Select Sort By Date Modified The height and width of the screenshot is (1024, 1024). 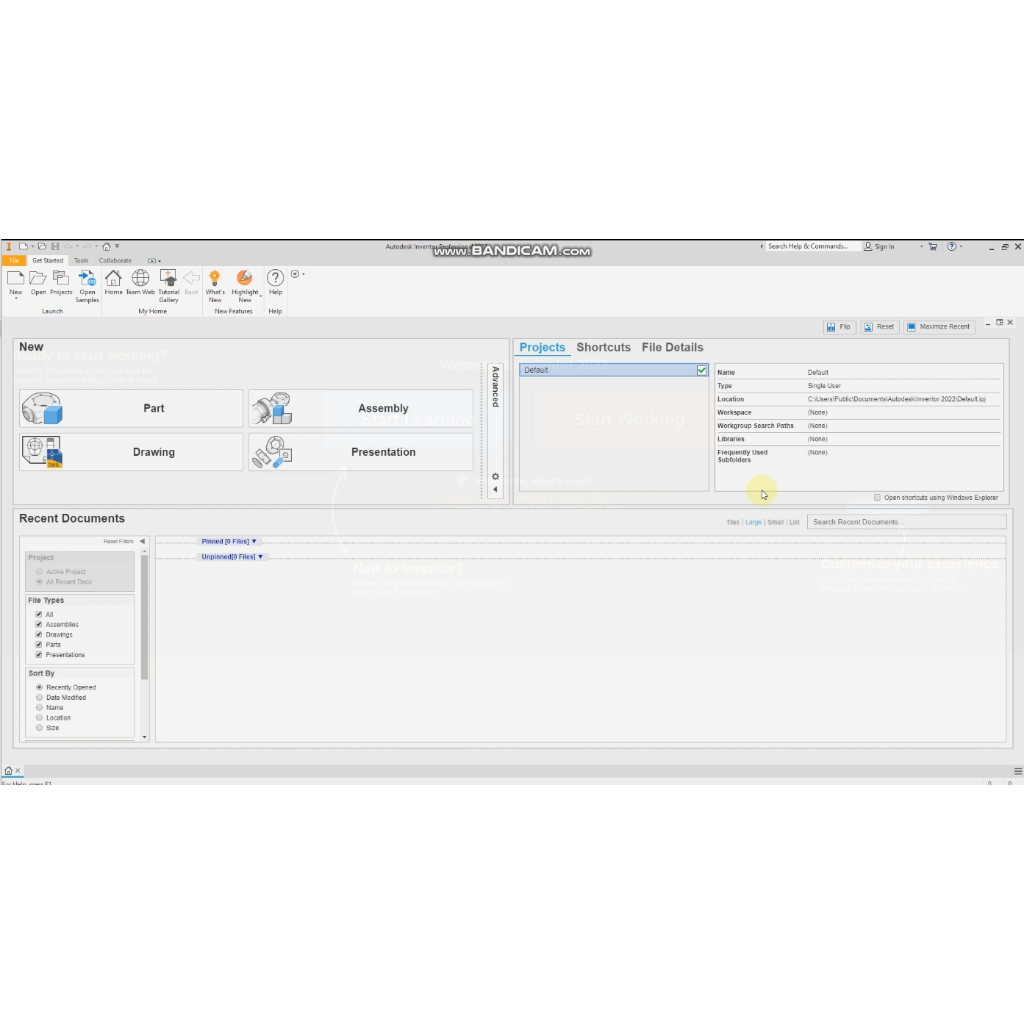[x=39, y=697]
